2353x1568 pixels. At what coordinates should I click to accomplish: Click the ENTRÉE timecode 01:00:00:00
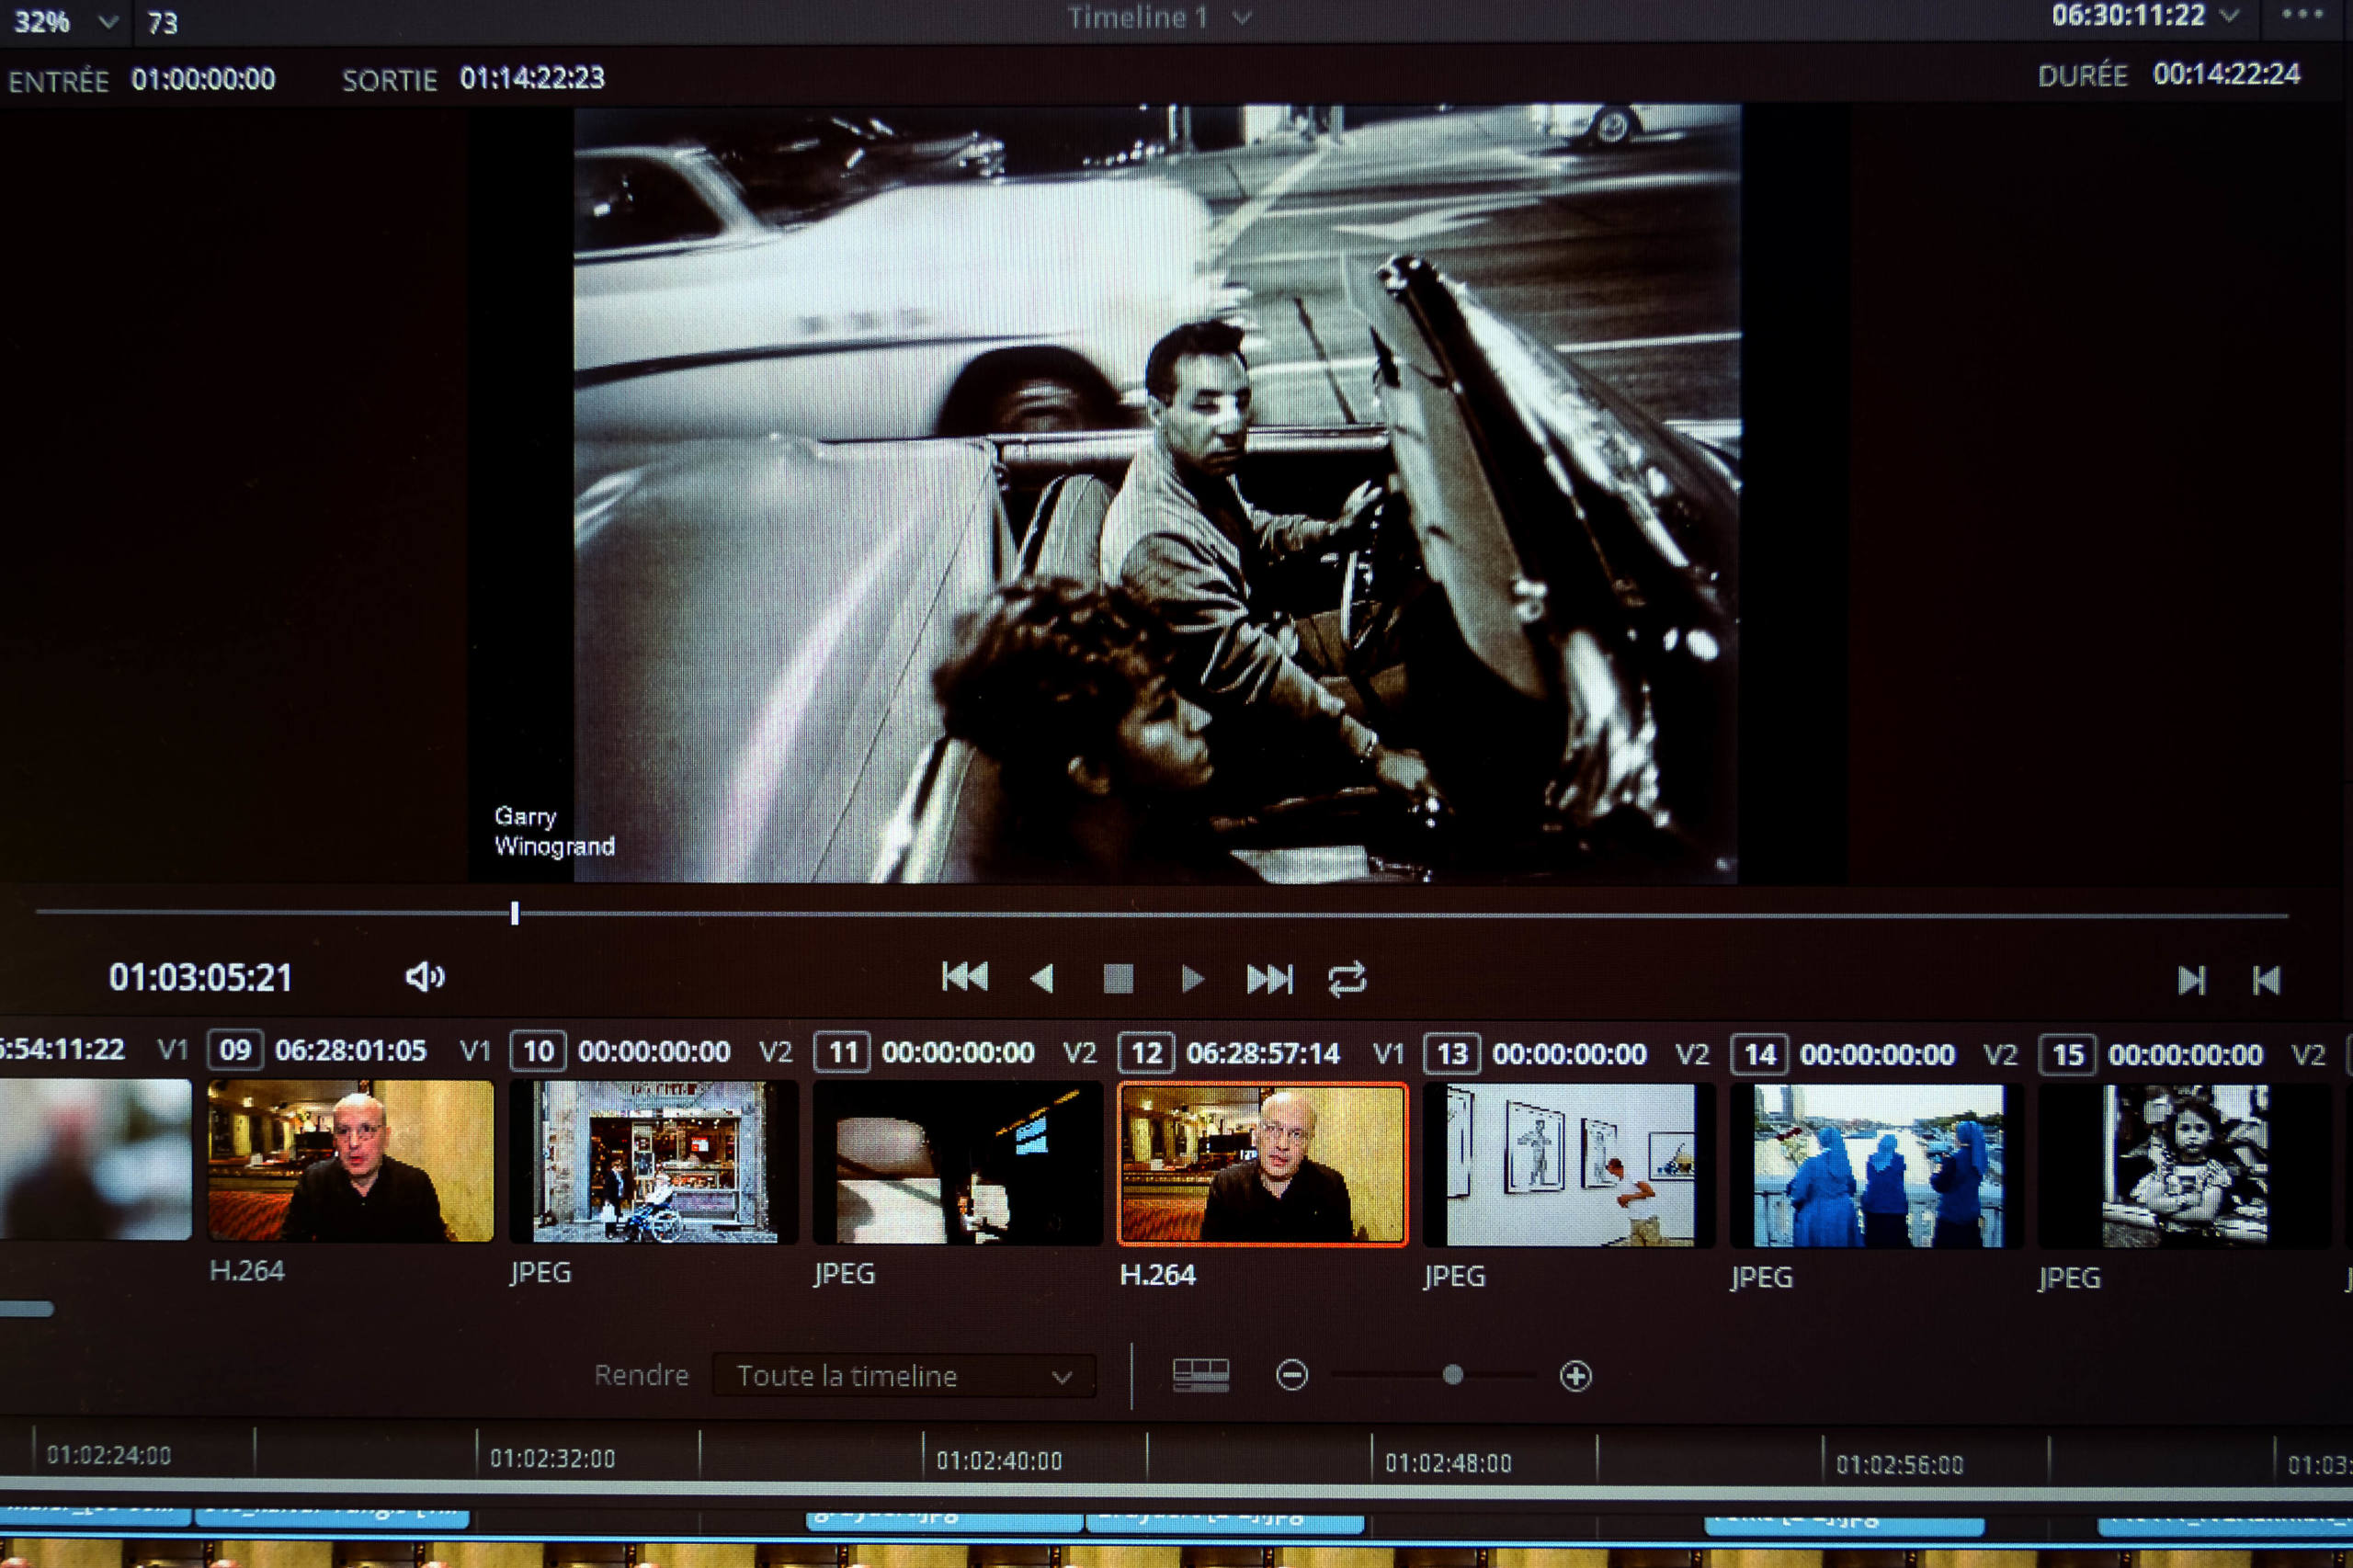coord(203,79)
